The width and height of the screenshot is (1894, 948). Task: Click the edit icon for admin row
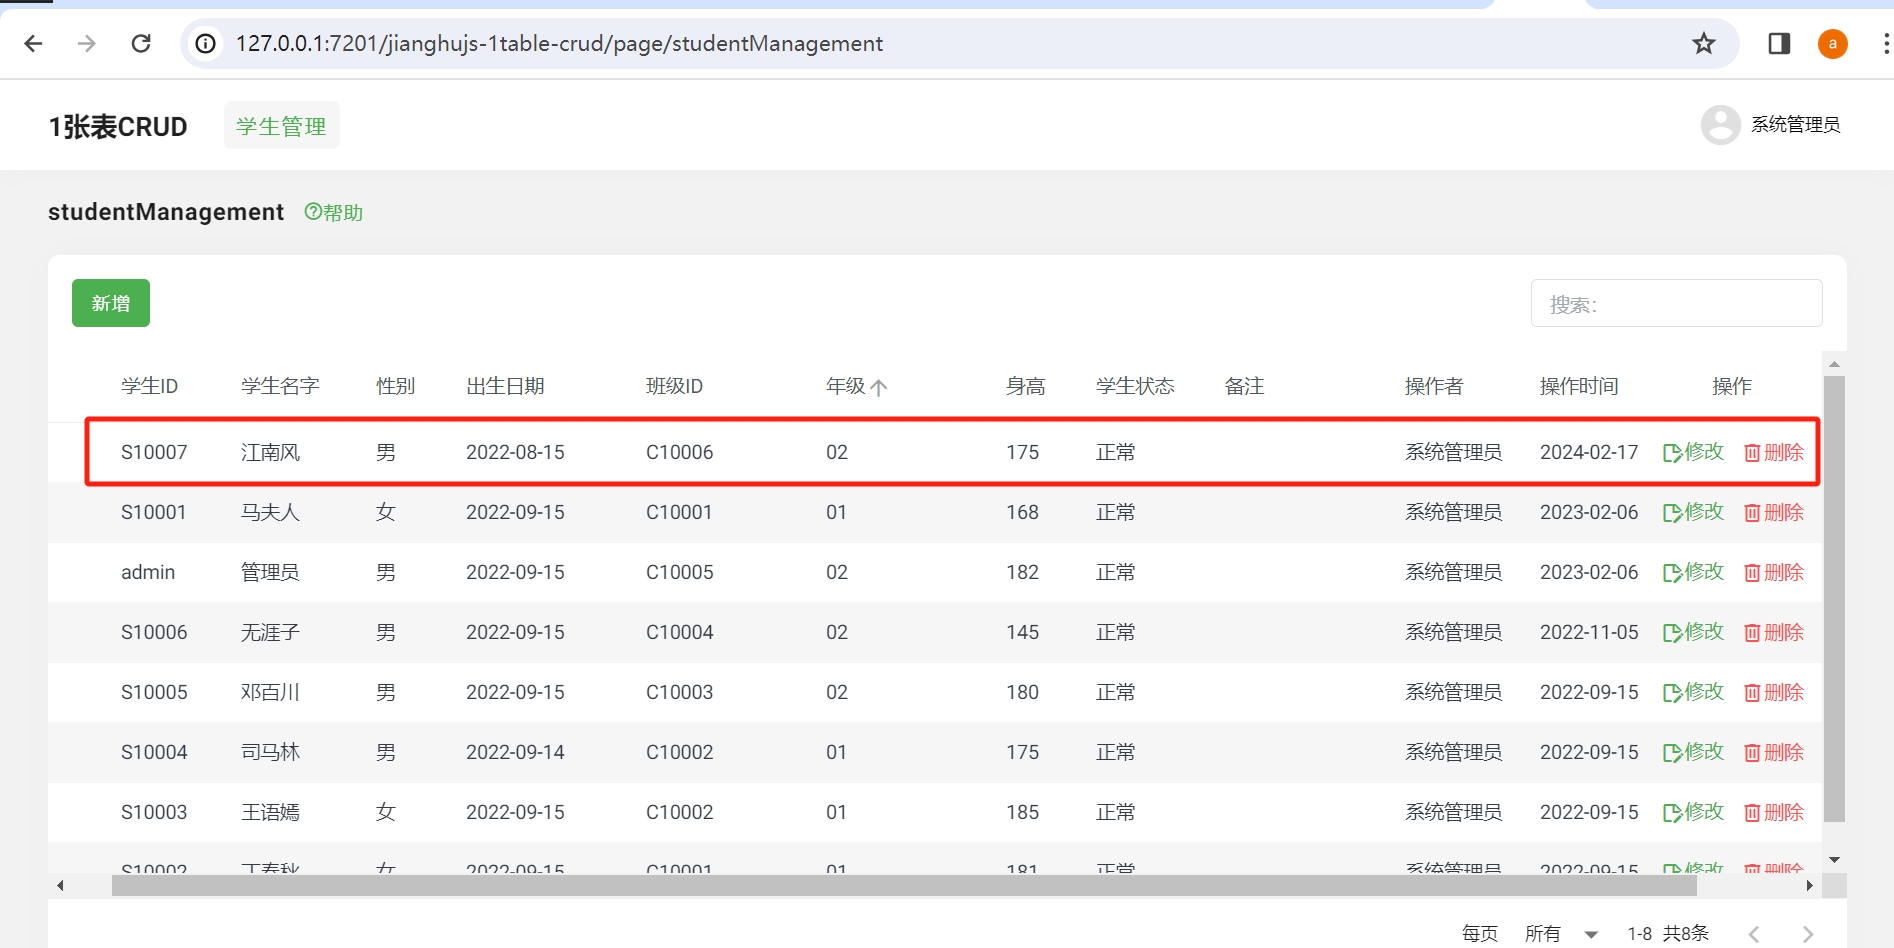[1692, 573]
